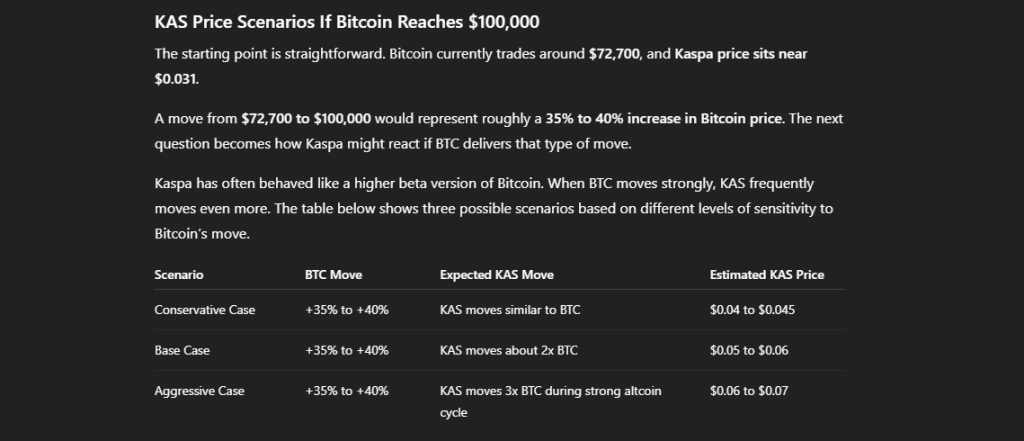
Task: Select the "Conservative Case" table cell
Action: tap(204, 310)
